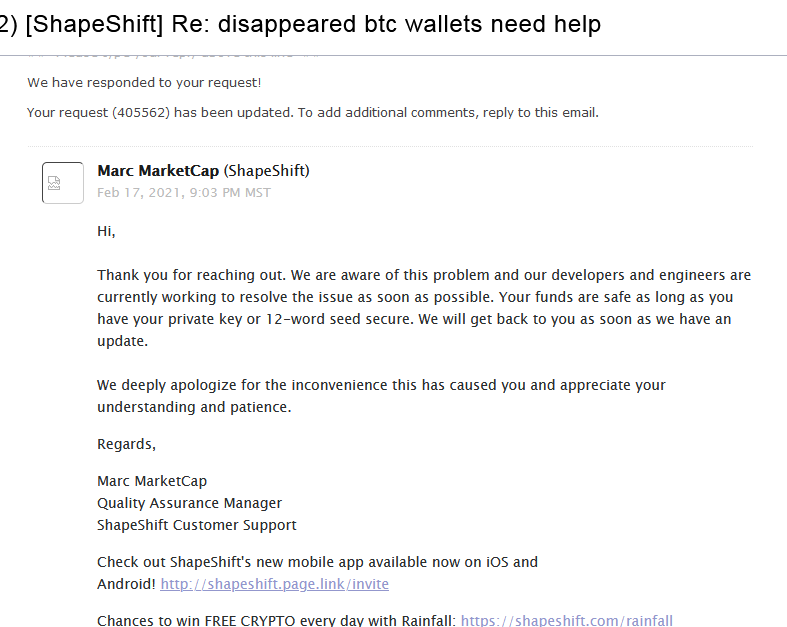Click the 'Thank you for reaching out' paragraph
The width and height of the screenshot is (787, 627).
tap(424, 308)
